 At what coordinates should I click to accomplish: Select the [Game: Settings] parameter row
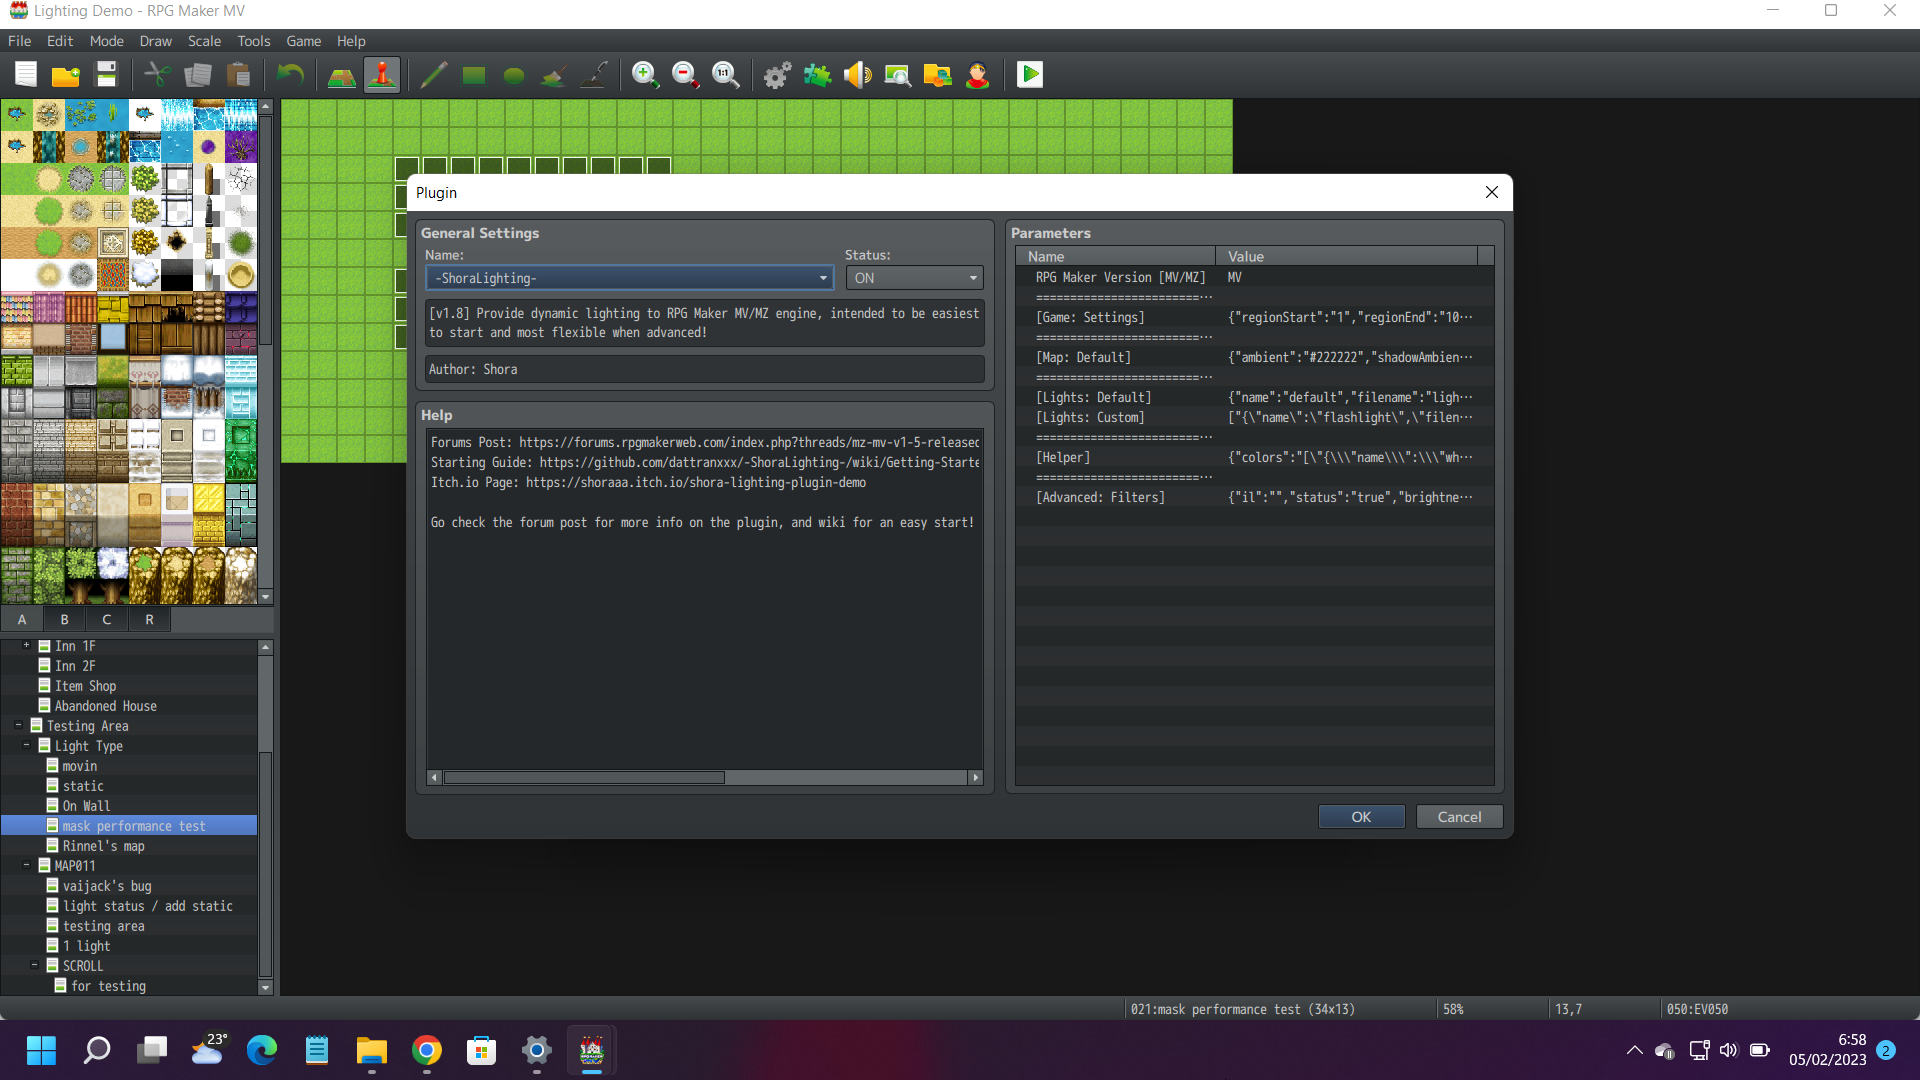tap(1254, 317)
